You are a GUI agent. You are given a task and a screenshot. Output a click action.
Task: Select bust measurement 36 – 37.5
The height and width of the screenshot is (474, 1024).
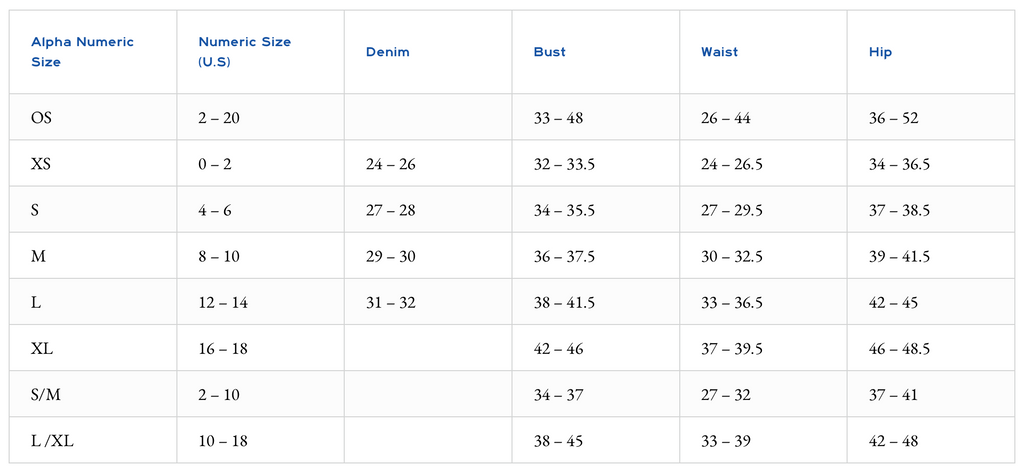565,257
